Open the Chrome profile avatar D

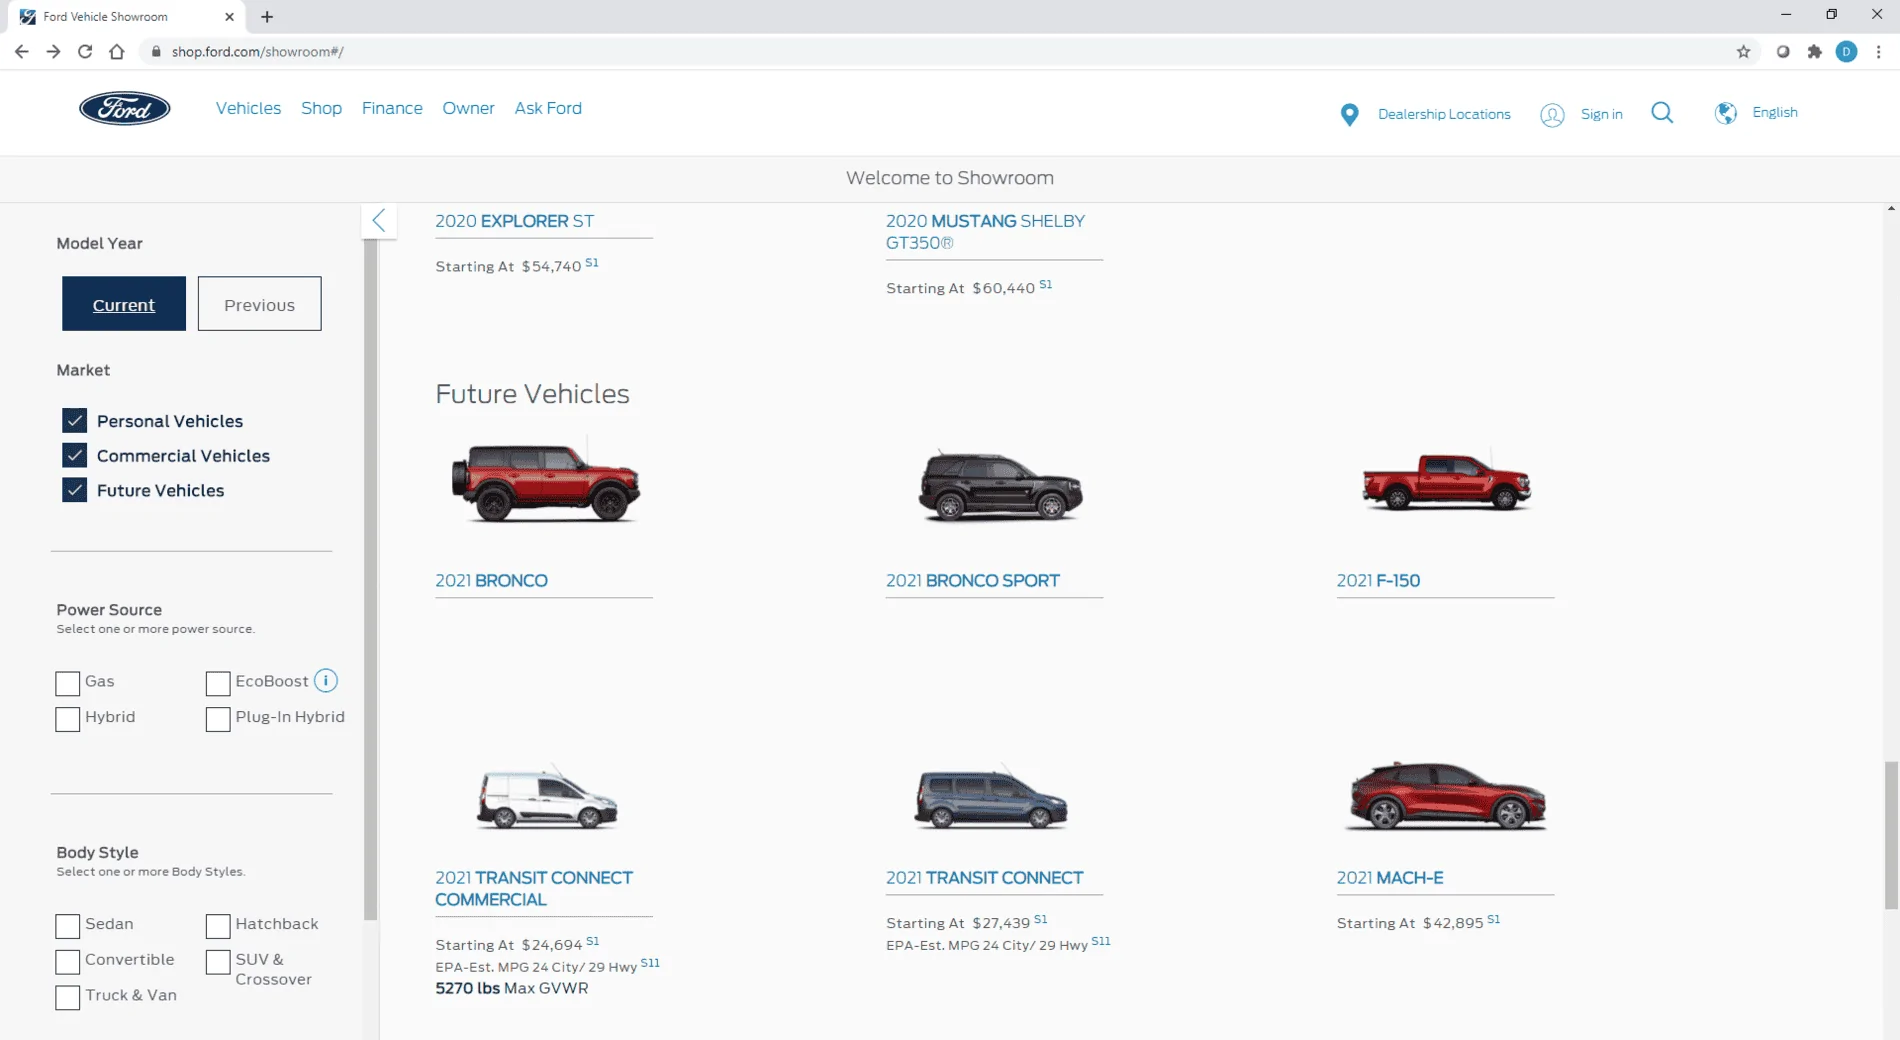click(1846, 52)
